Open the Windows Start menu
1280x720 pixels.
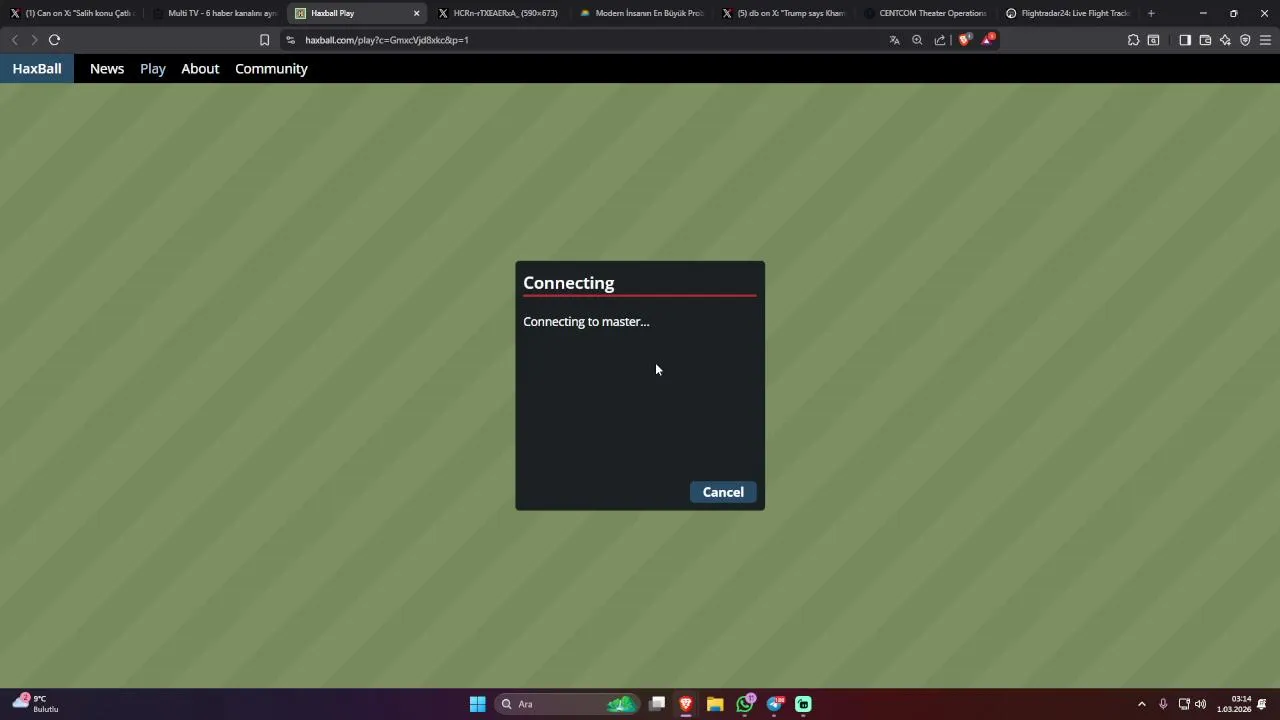click(x=478, y=704)
